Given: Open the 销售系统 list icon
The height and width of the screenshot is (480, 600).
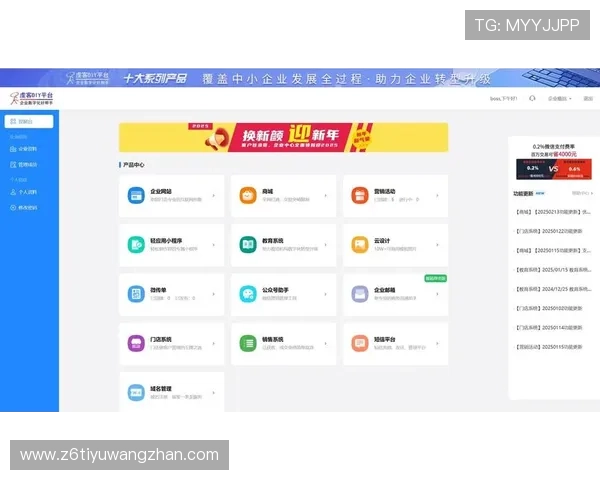Looking at the screenshot, I should coord(248,343).
